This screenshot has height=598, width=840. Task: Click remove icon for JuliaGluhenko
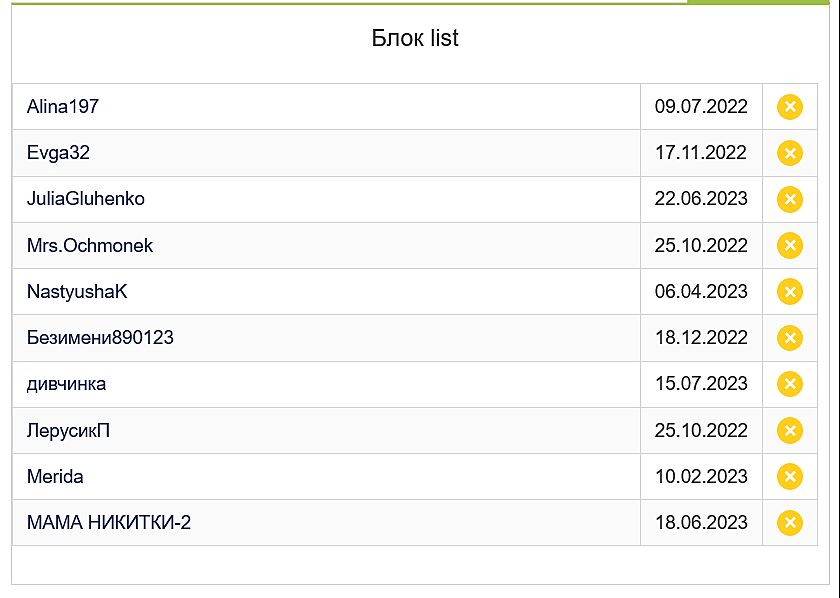(x=790, y=199)
